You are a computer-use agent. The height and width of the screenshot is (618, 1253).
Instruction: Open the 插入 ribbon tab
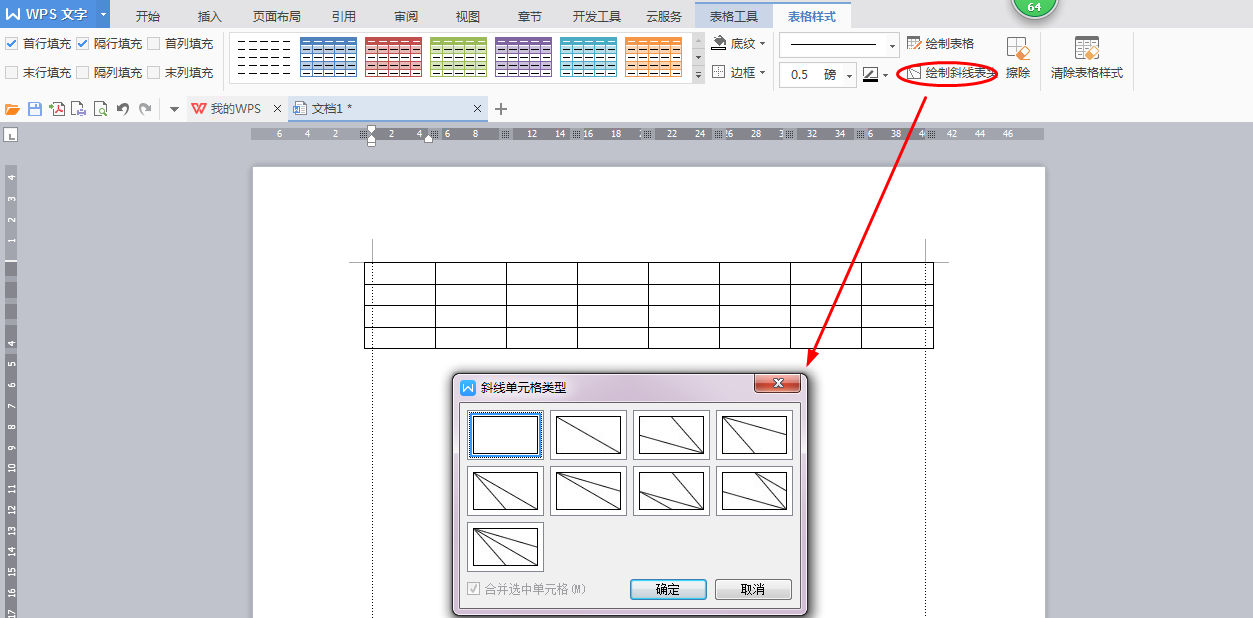tap(210, 16)
